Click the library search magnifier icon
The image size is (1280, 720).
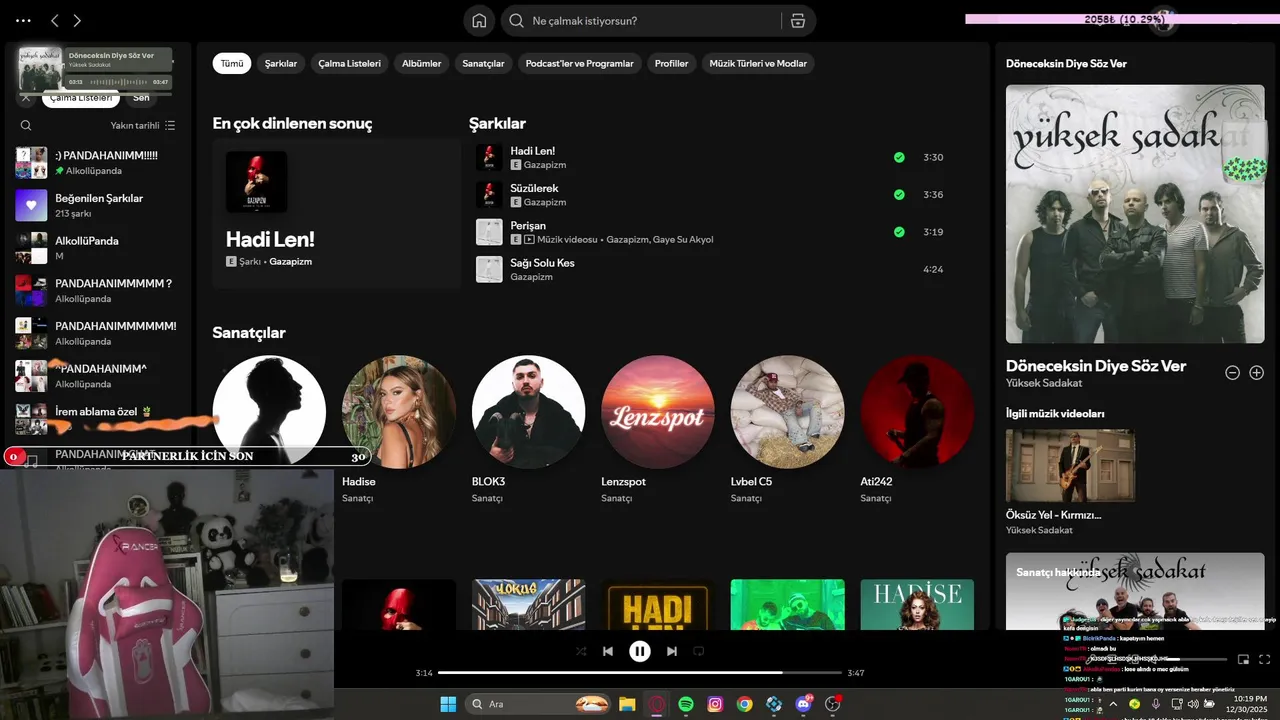coord(26,126)
